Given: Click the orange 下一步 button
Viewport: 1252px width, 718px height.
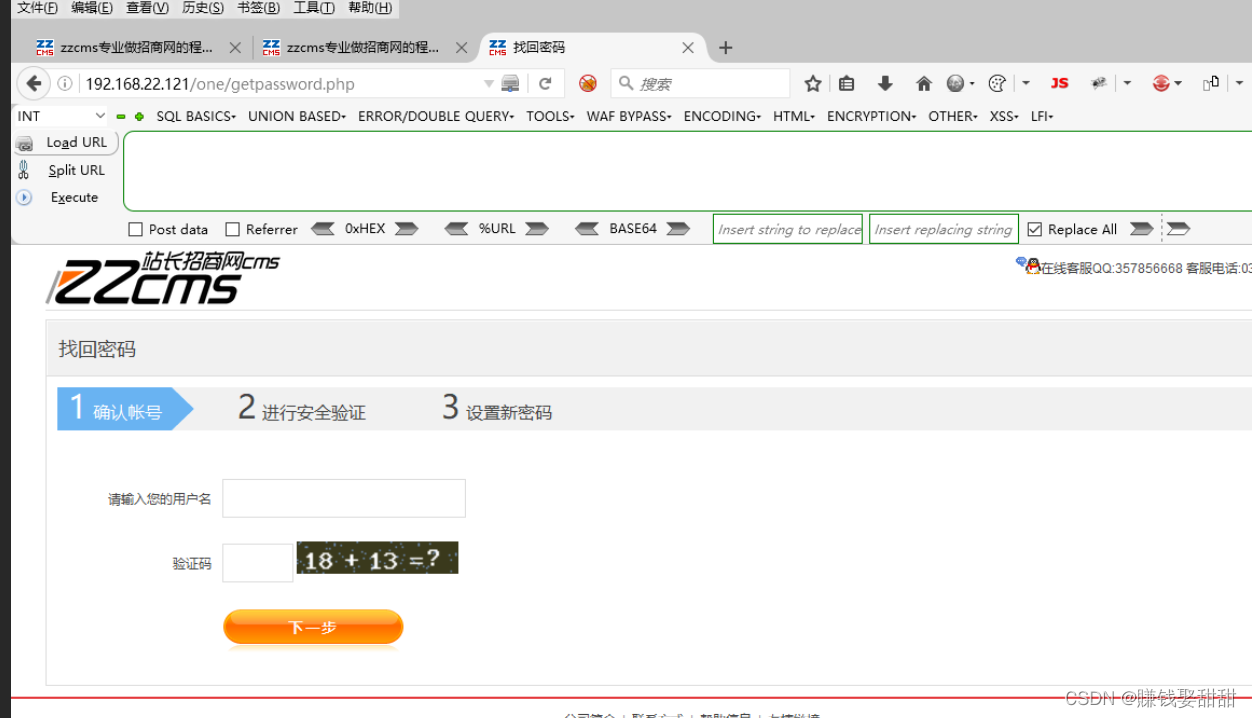Looking at the screenshot, I should pyautogui.click(x=313, y=627).
